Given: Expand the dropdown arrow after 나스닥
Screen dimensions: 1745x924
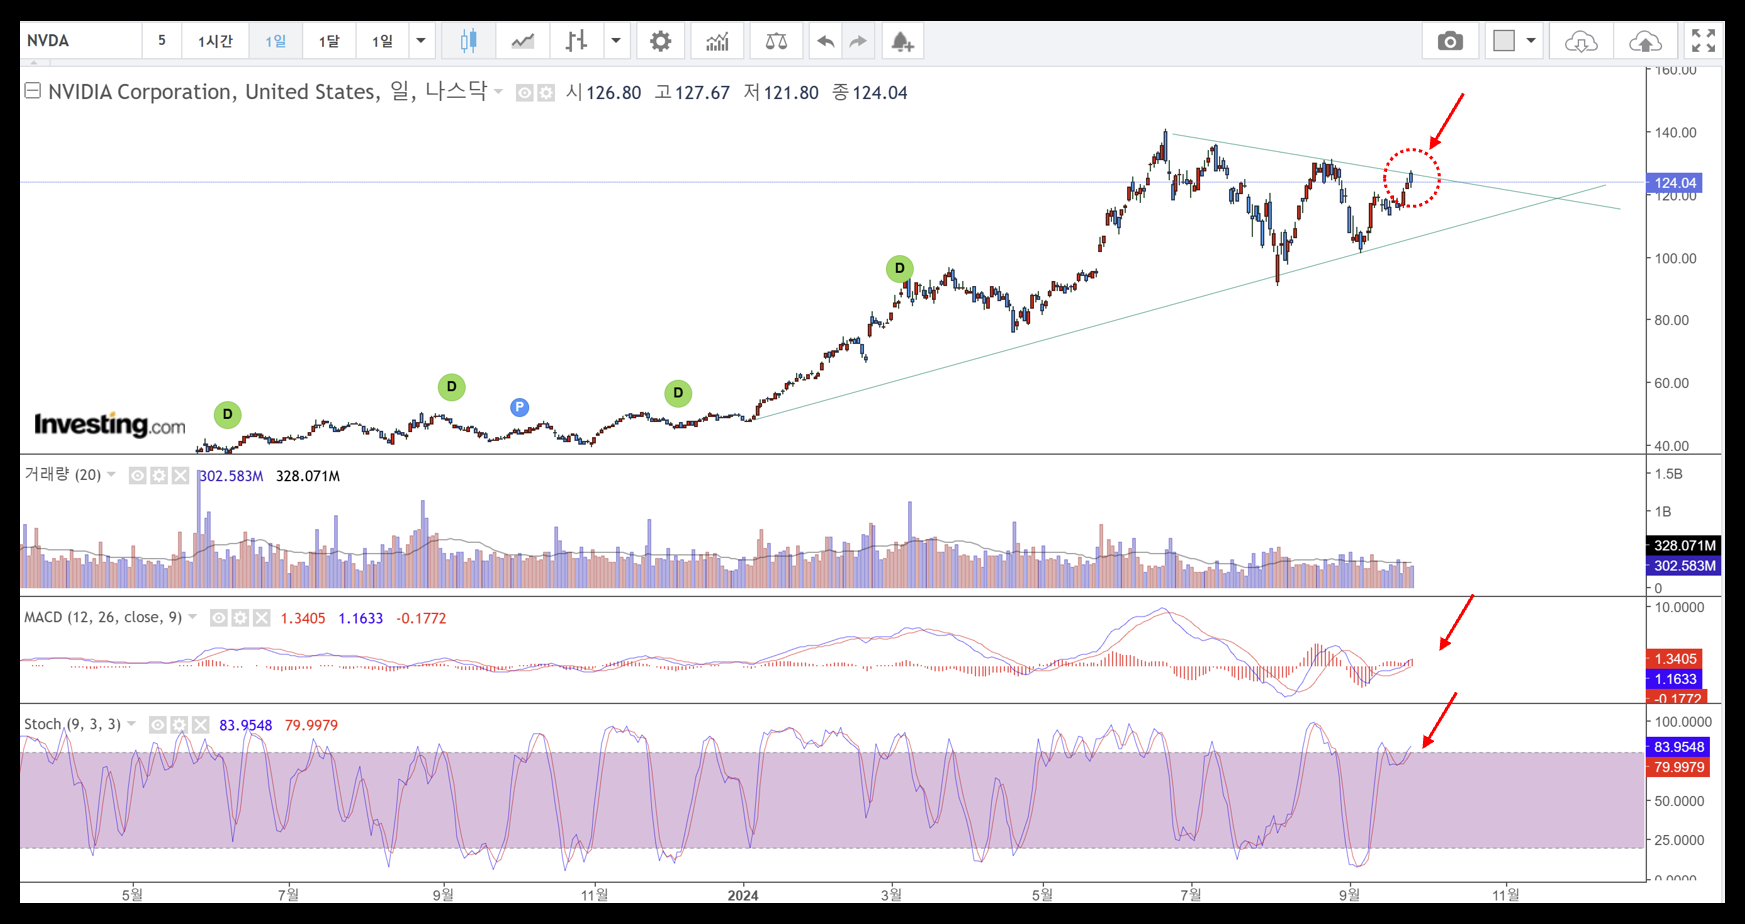Looking at the screenshot, I should [498, 92].
